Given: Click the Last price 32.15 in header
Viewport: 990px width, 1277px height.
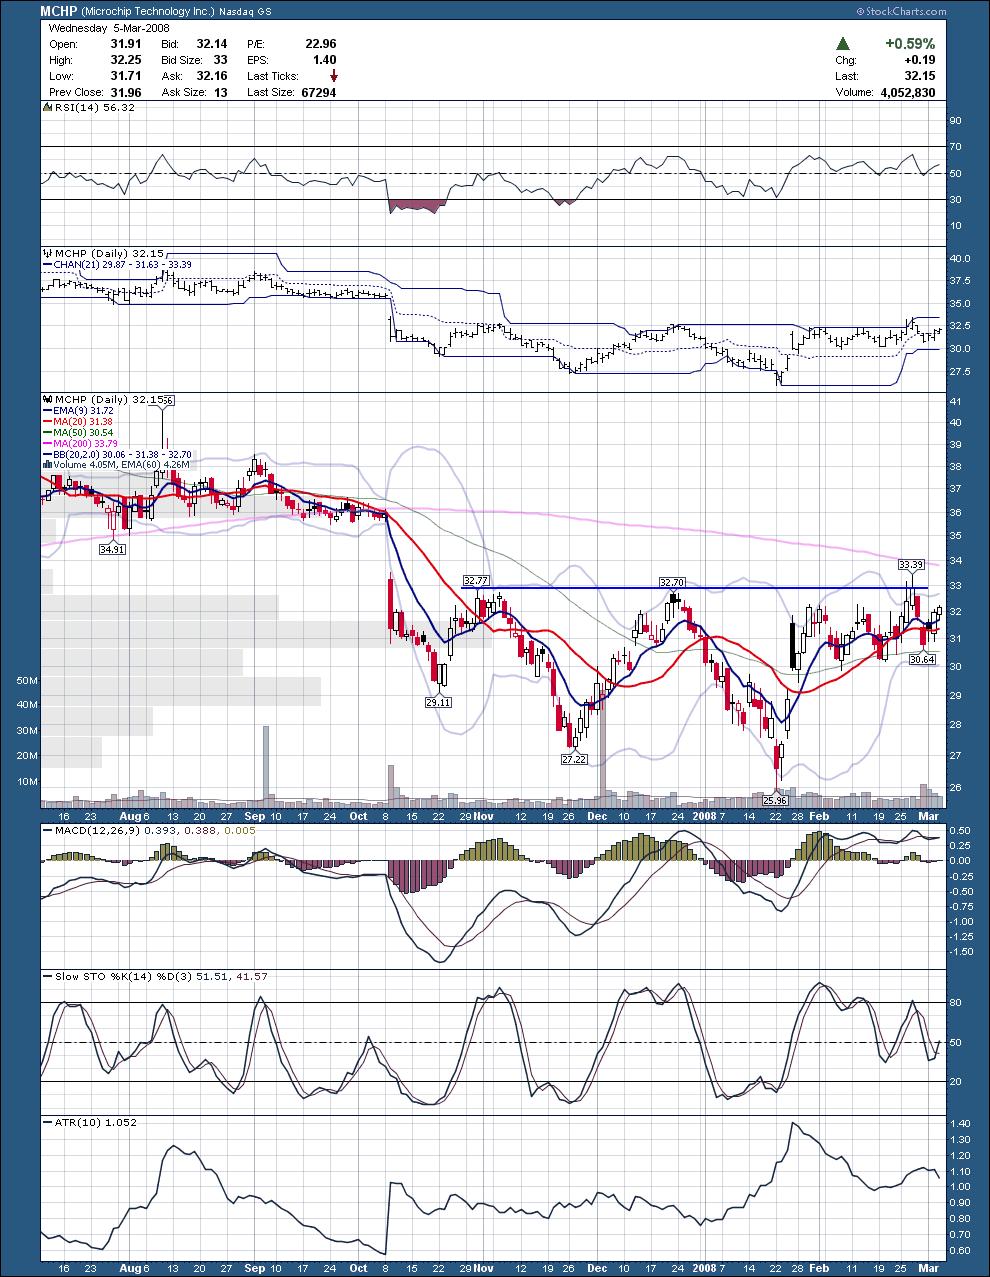Looking at the screenshot, I should click(922, 76).
